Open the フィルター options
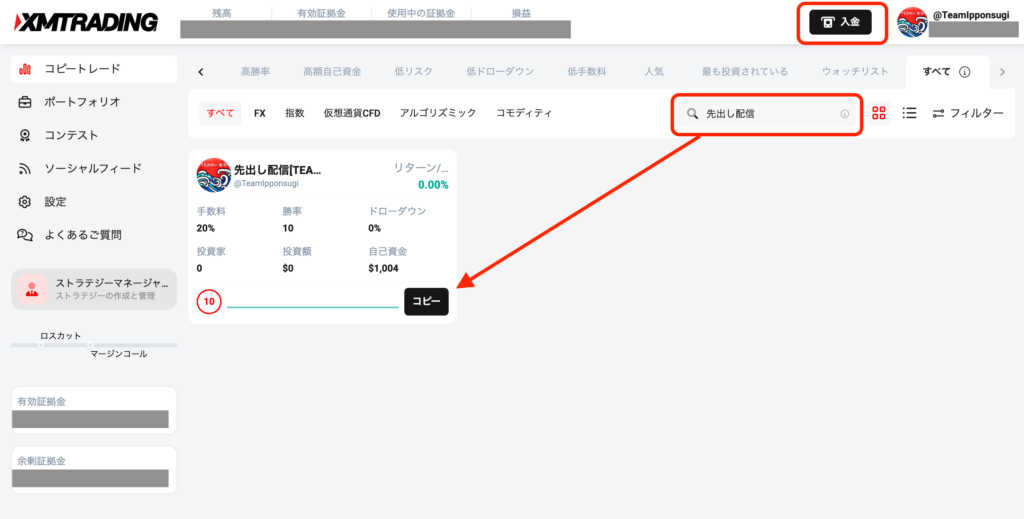Viewport: 1024px width, 519px height. tap(967, 114)
